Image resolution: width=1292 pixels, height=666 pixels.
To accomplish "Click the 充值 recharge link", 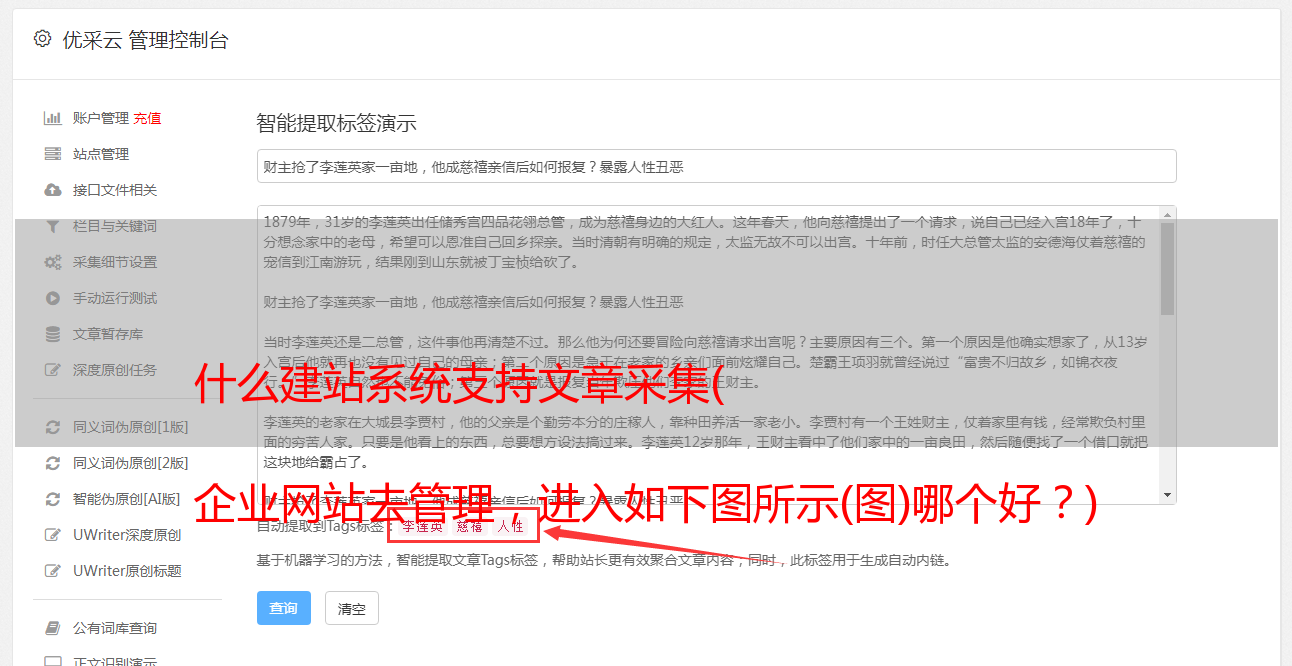I will pos(147,118).
